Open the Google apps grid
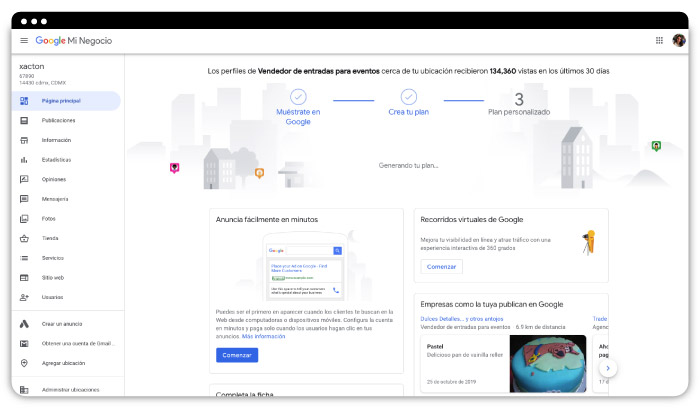700x408 pixels. click(x=659, y=41)
